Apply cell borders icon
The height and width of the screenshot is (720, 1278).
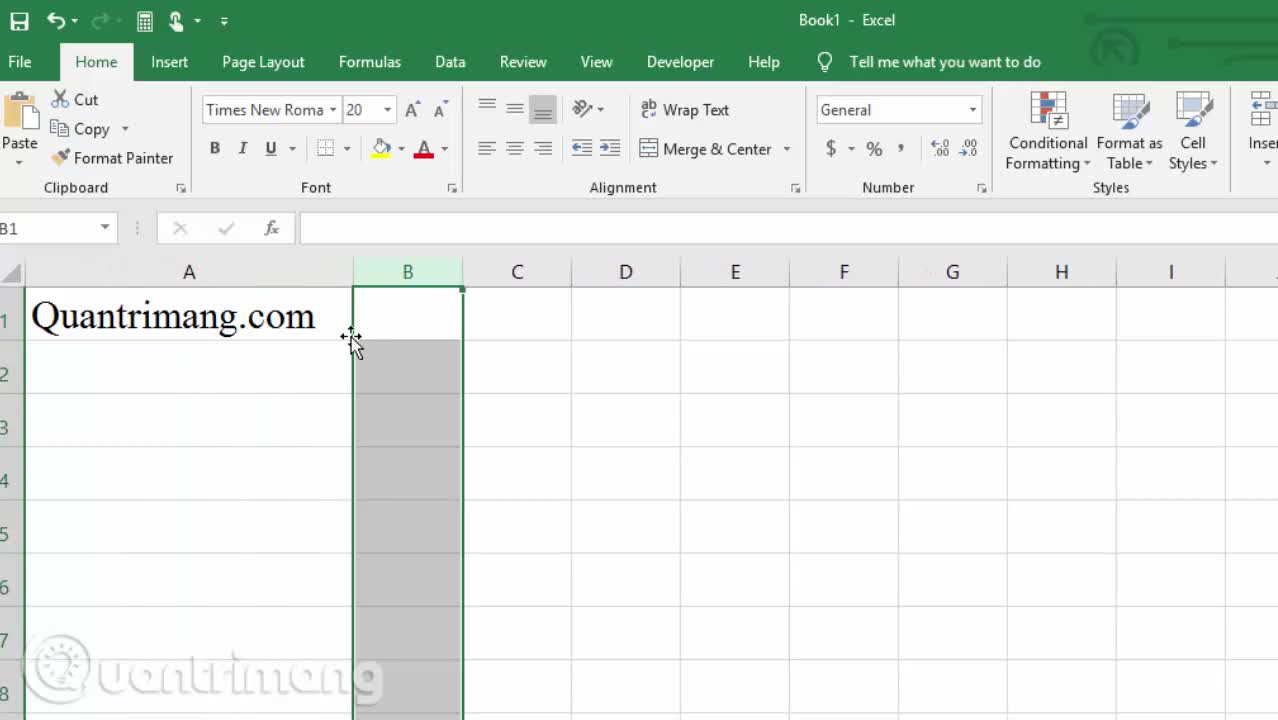point(325,149)
